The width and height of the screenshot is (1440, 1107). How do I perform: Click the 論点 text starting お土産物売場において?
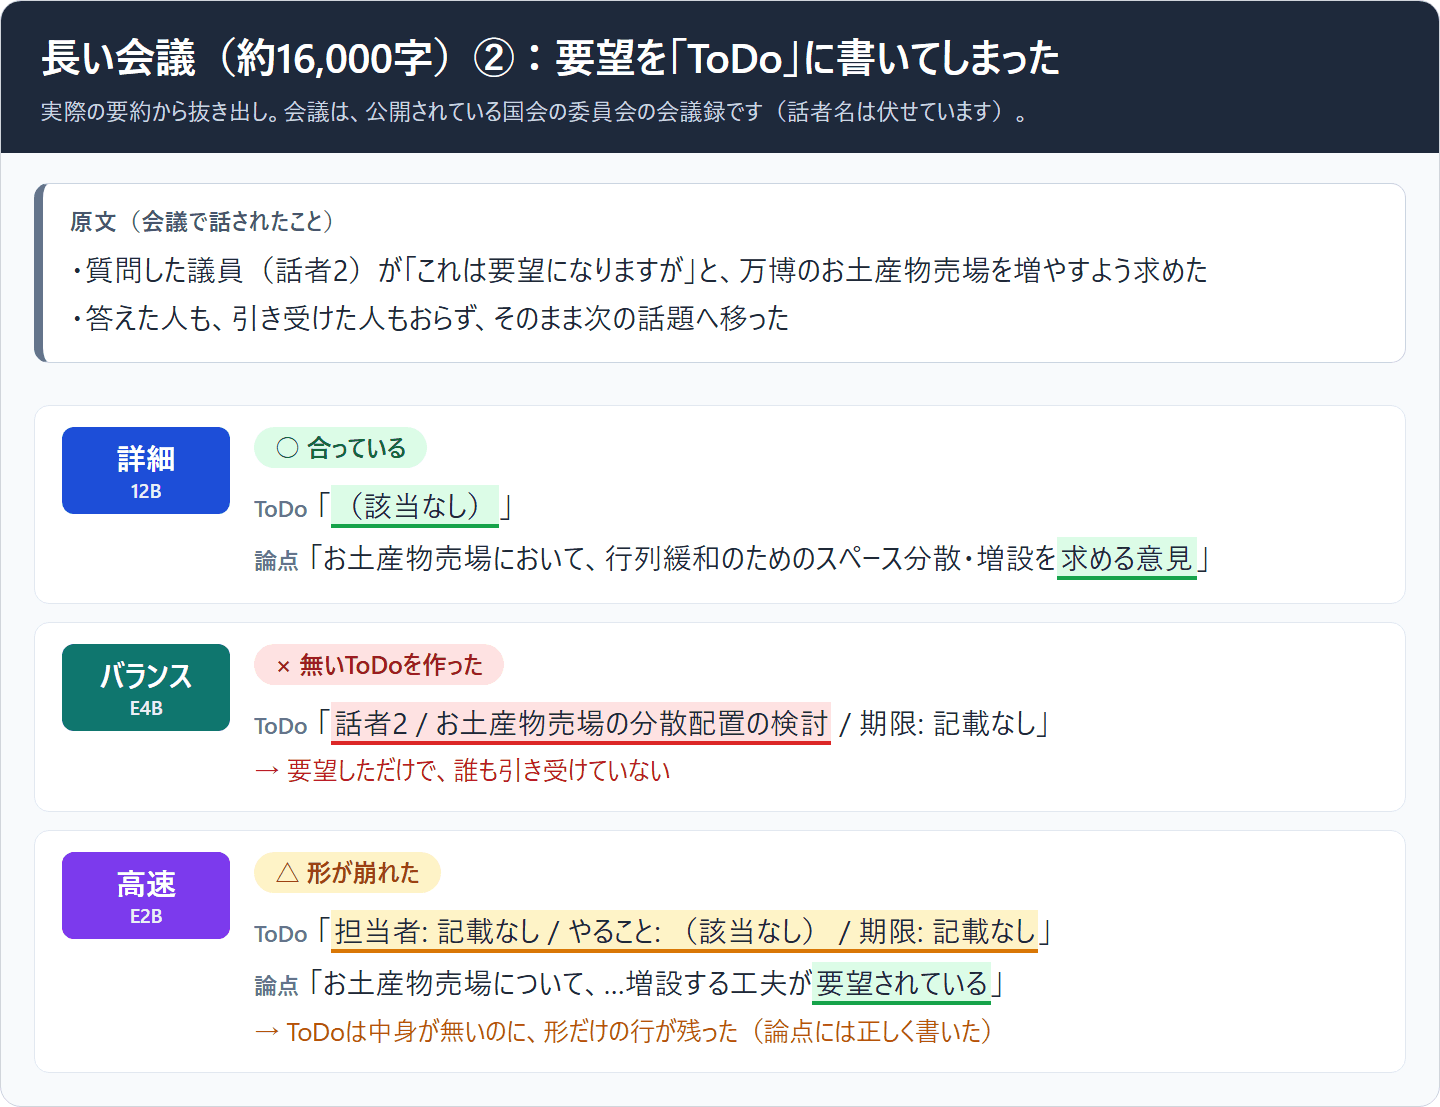coord(759,558)
